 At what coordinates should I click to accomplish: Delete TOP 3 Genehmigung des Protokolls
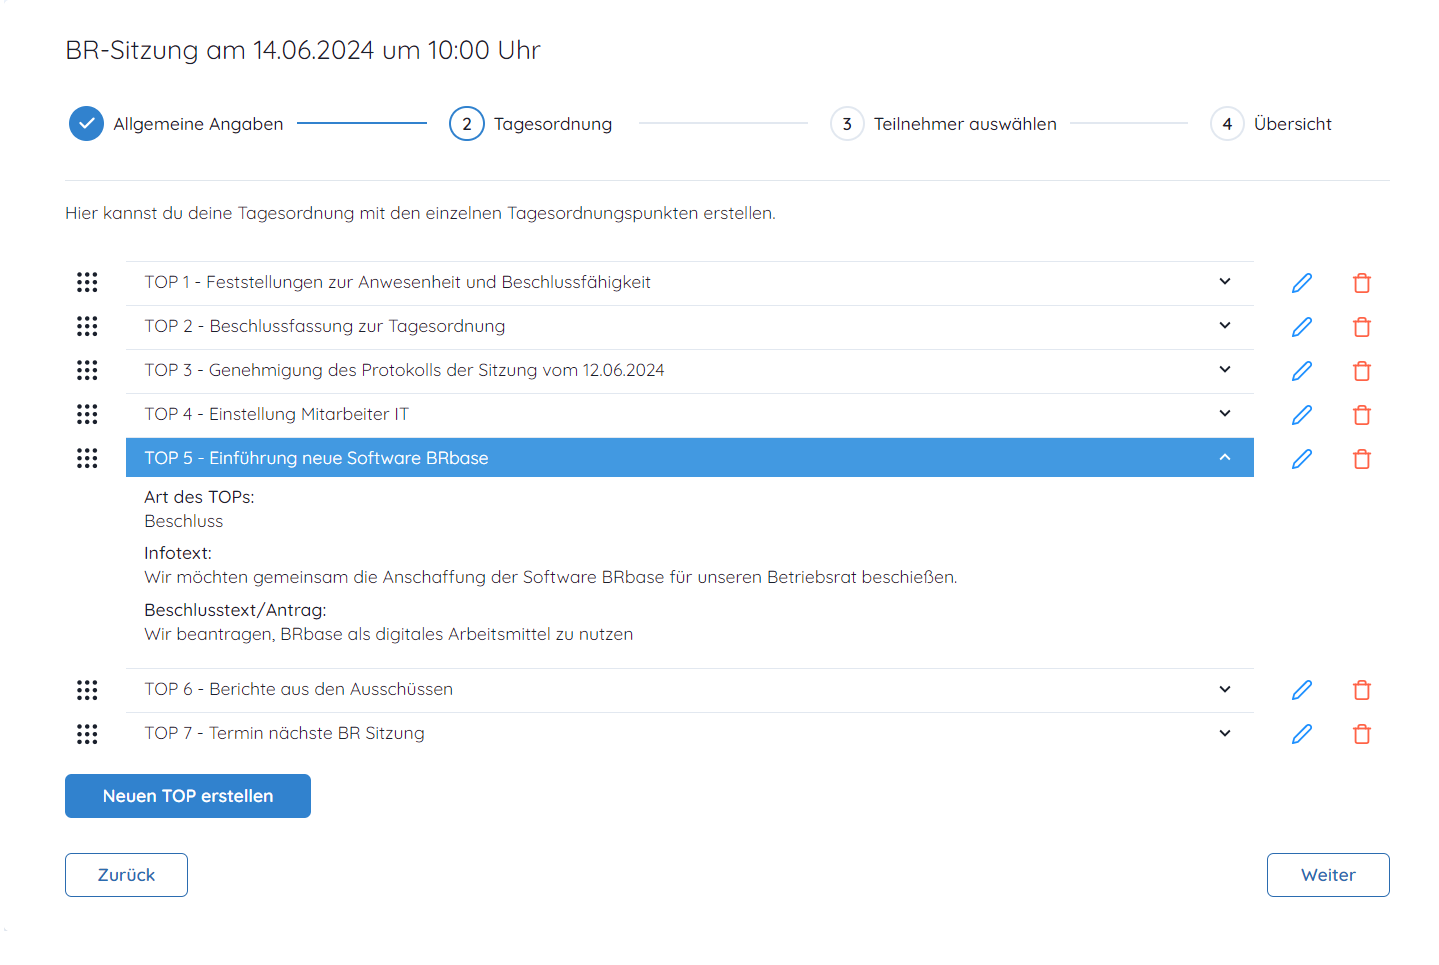point(1361,371)
